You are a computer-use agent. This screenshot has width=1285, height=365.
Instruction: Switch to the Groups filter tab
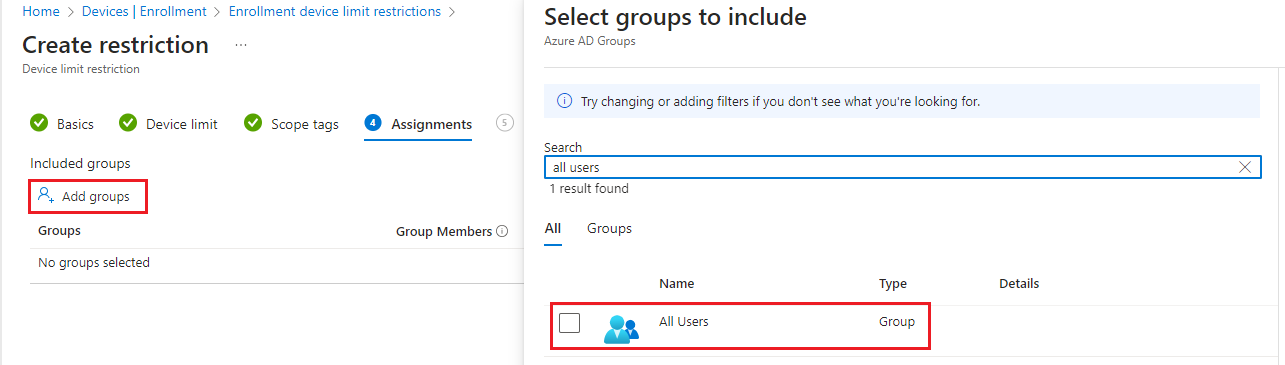[609, 229]
